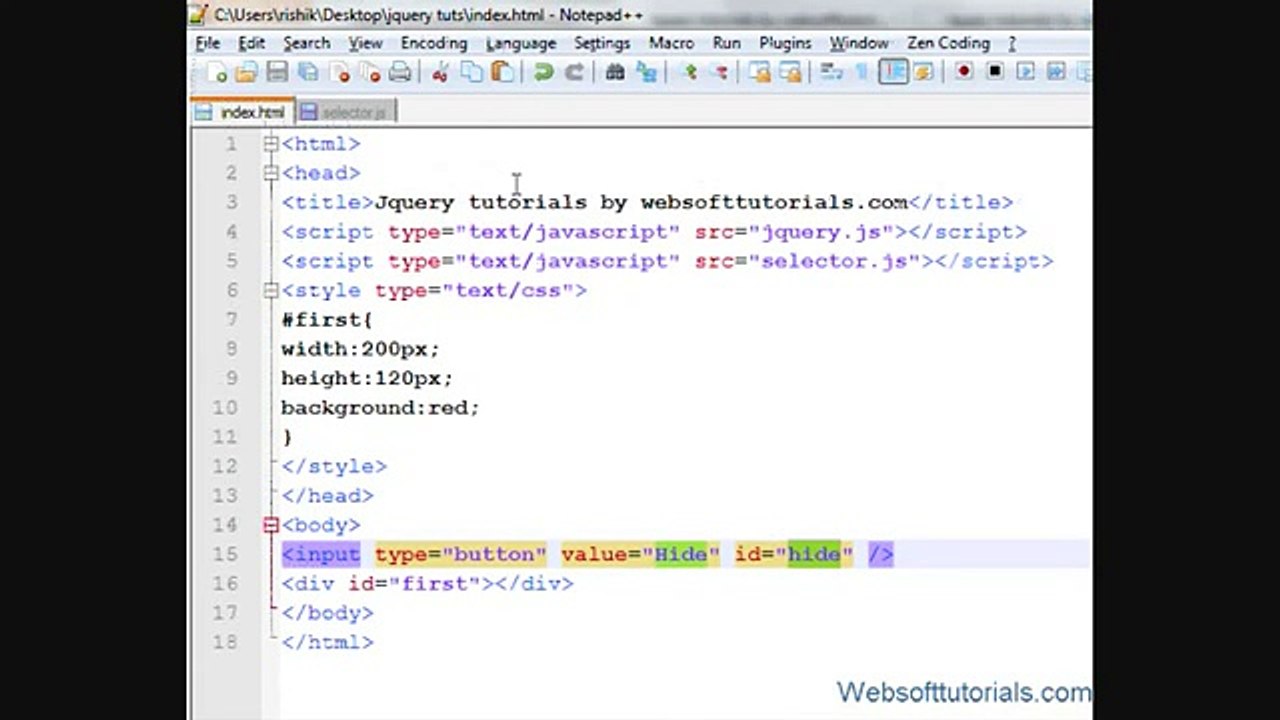This screenshot has width=1280, height=720.
Task: Open the Plugins menu
Action: click(x=785, y=43)
